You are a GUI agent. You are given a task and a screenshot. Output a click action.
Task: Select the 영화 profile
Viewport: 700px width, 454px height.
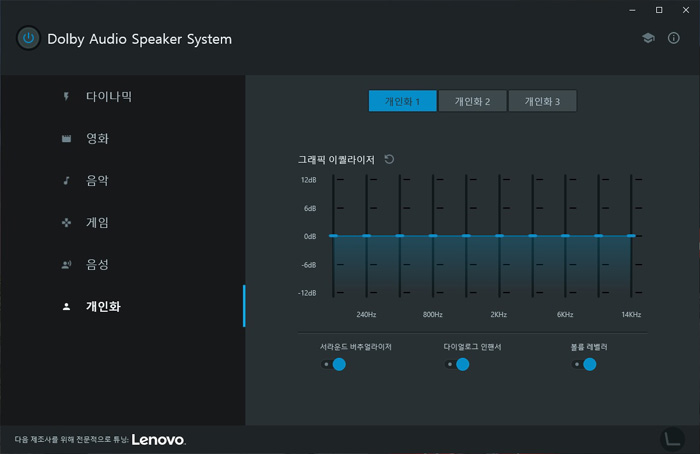point(122,138)
